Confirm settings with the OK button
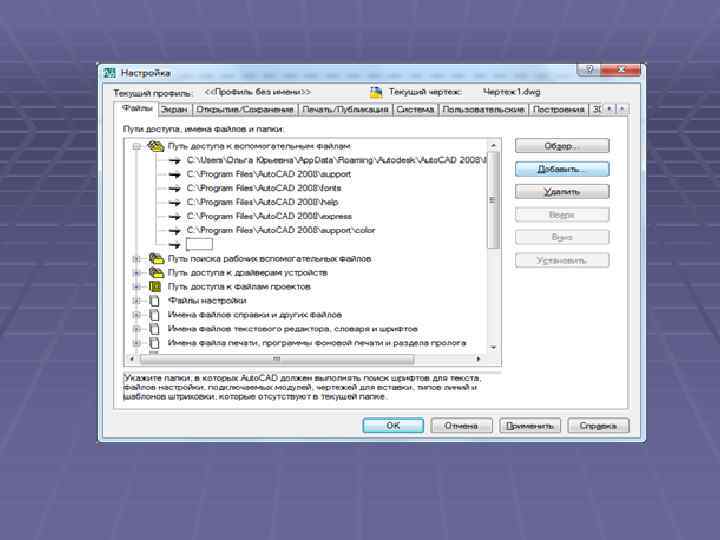Screen dimensions: 720x540 [x=393, y=426]
